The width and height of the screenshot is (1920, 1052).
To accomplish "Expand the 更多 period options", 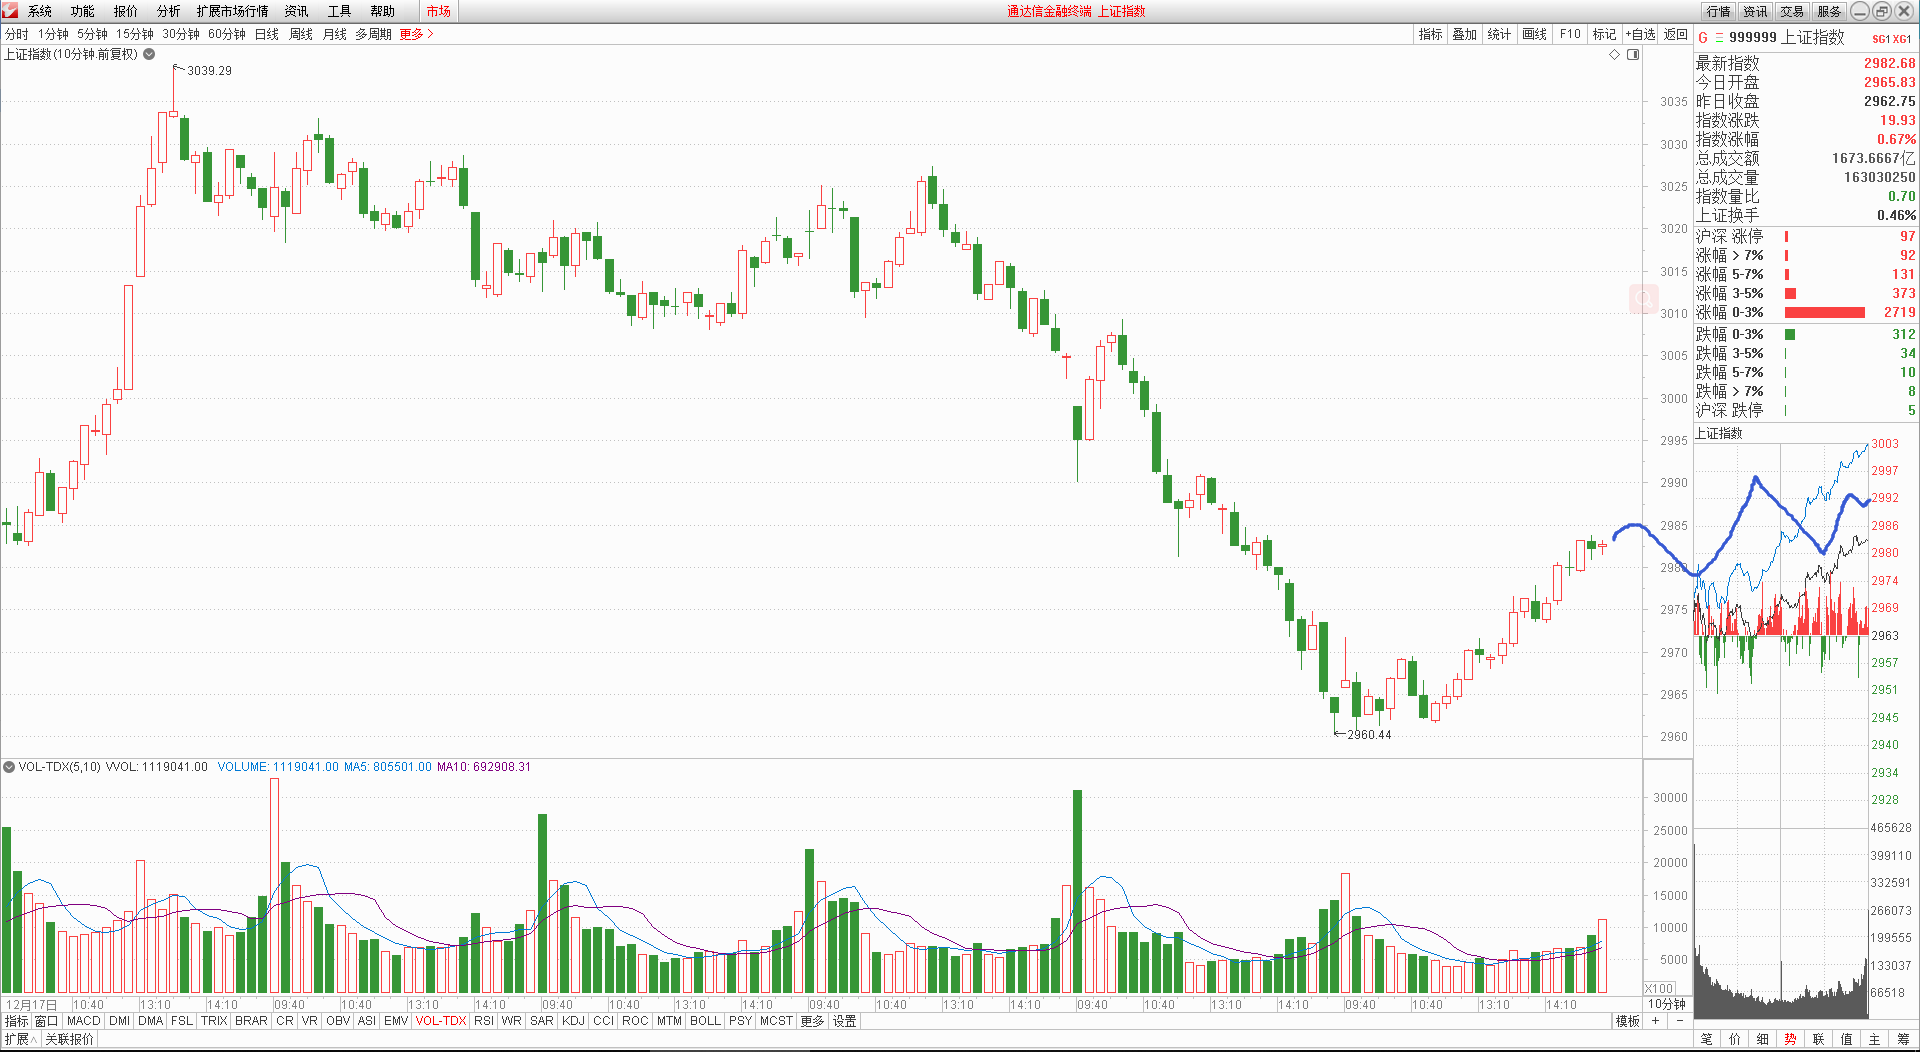I will tap(416, 34).
